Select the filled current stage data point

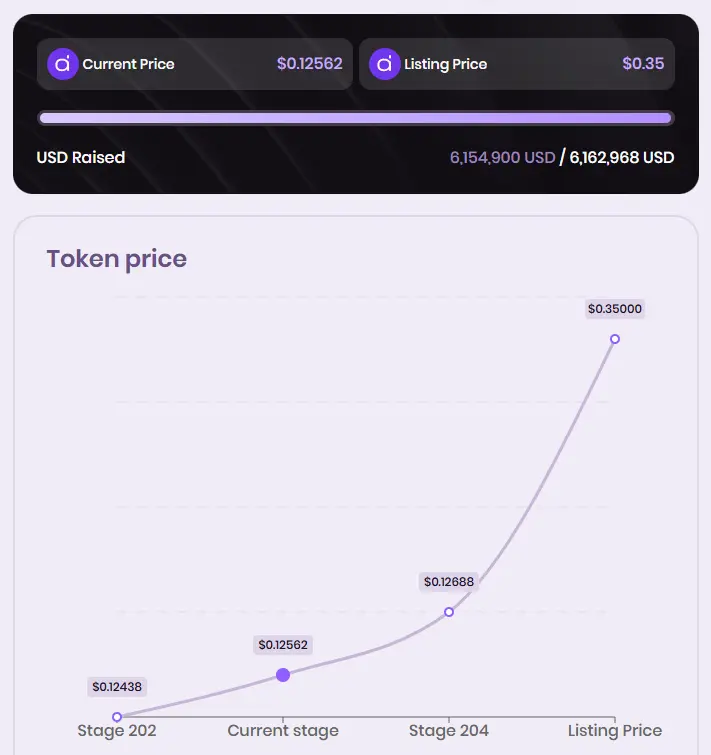click(x=283, y=675)
